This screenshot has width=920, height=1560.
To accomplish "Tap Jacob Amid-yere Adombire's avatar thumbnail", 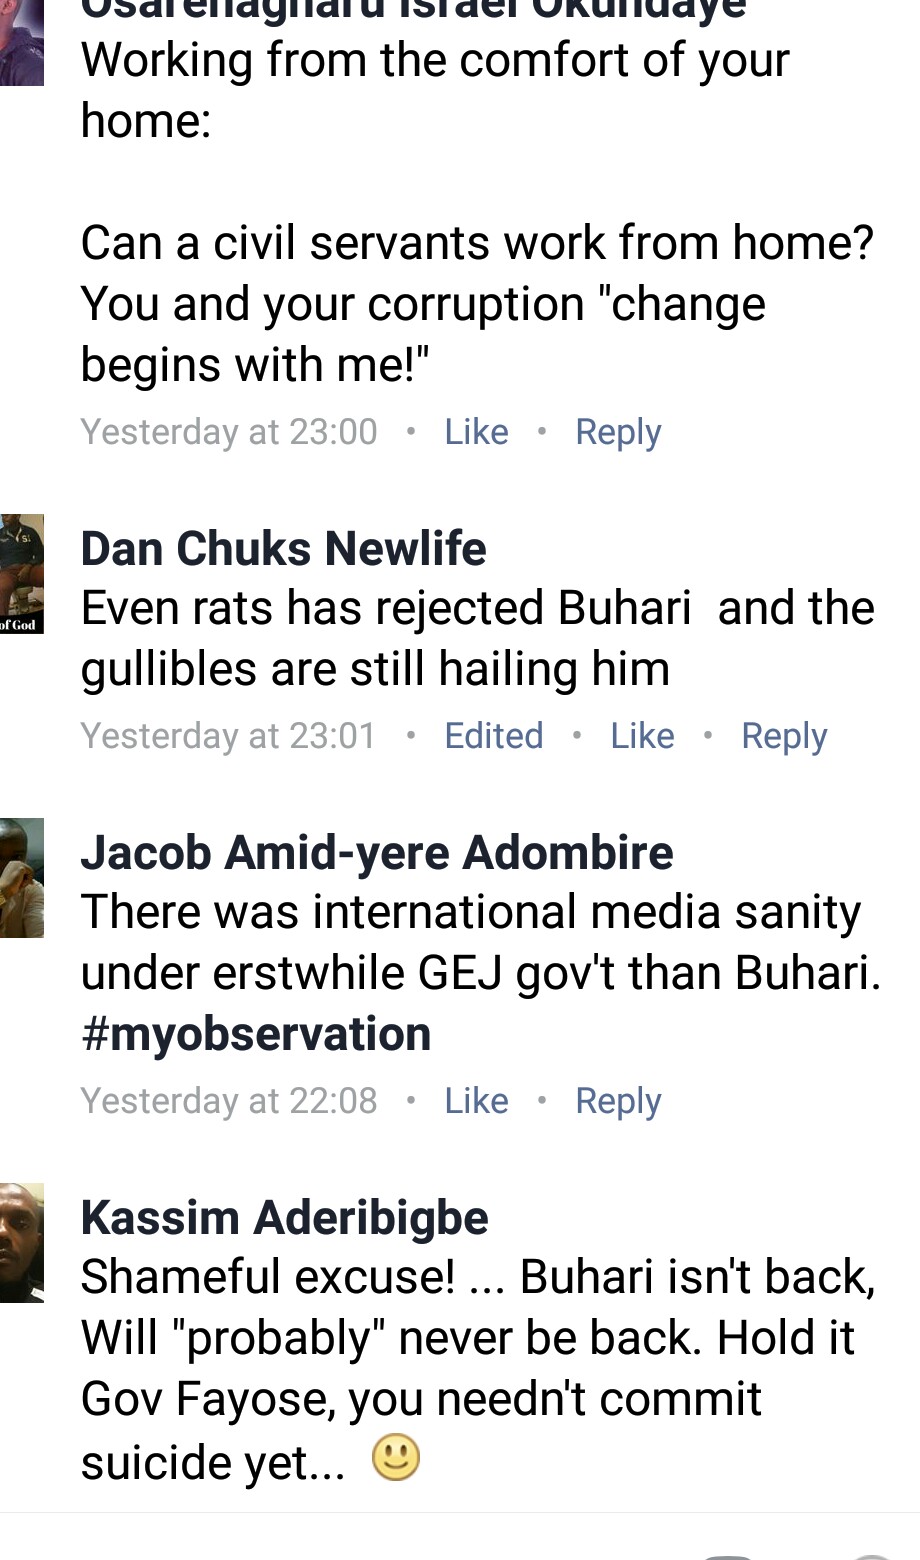I will pyautogui.click(x=21, y=878).
